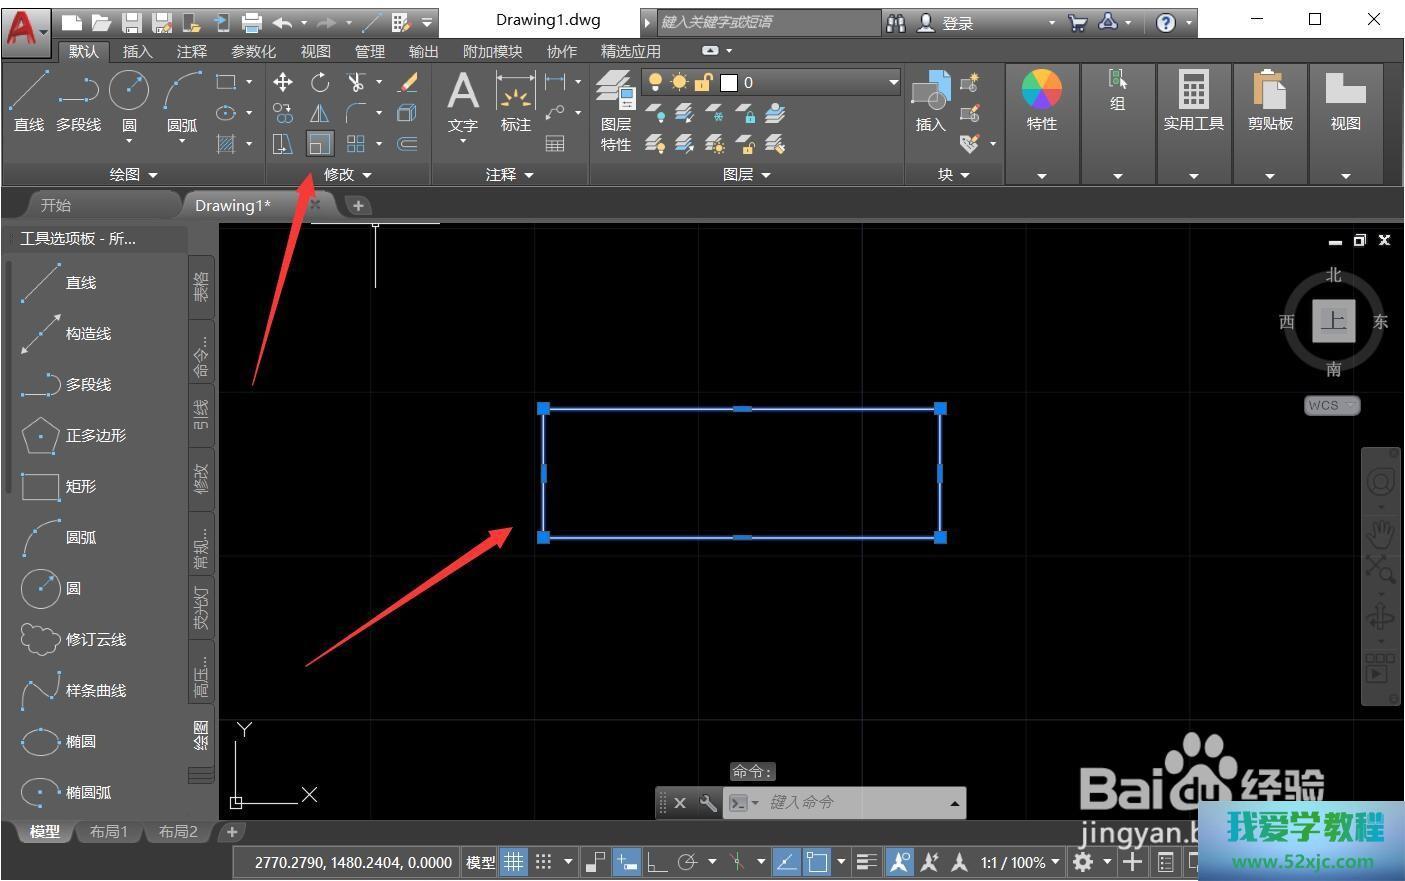Switch to the 插入 ribbon tab
The width and height of the screenshot is (1405, 881).
(137, 51)
